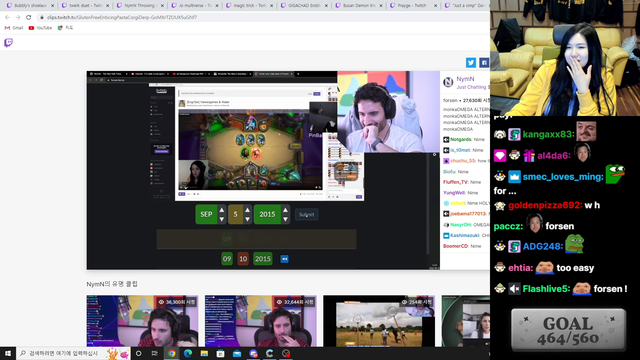Decrease the 2015 year stepper

pos(285,219)
